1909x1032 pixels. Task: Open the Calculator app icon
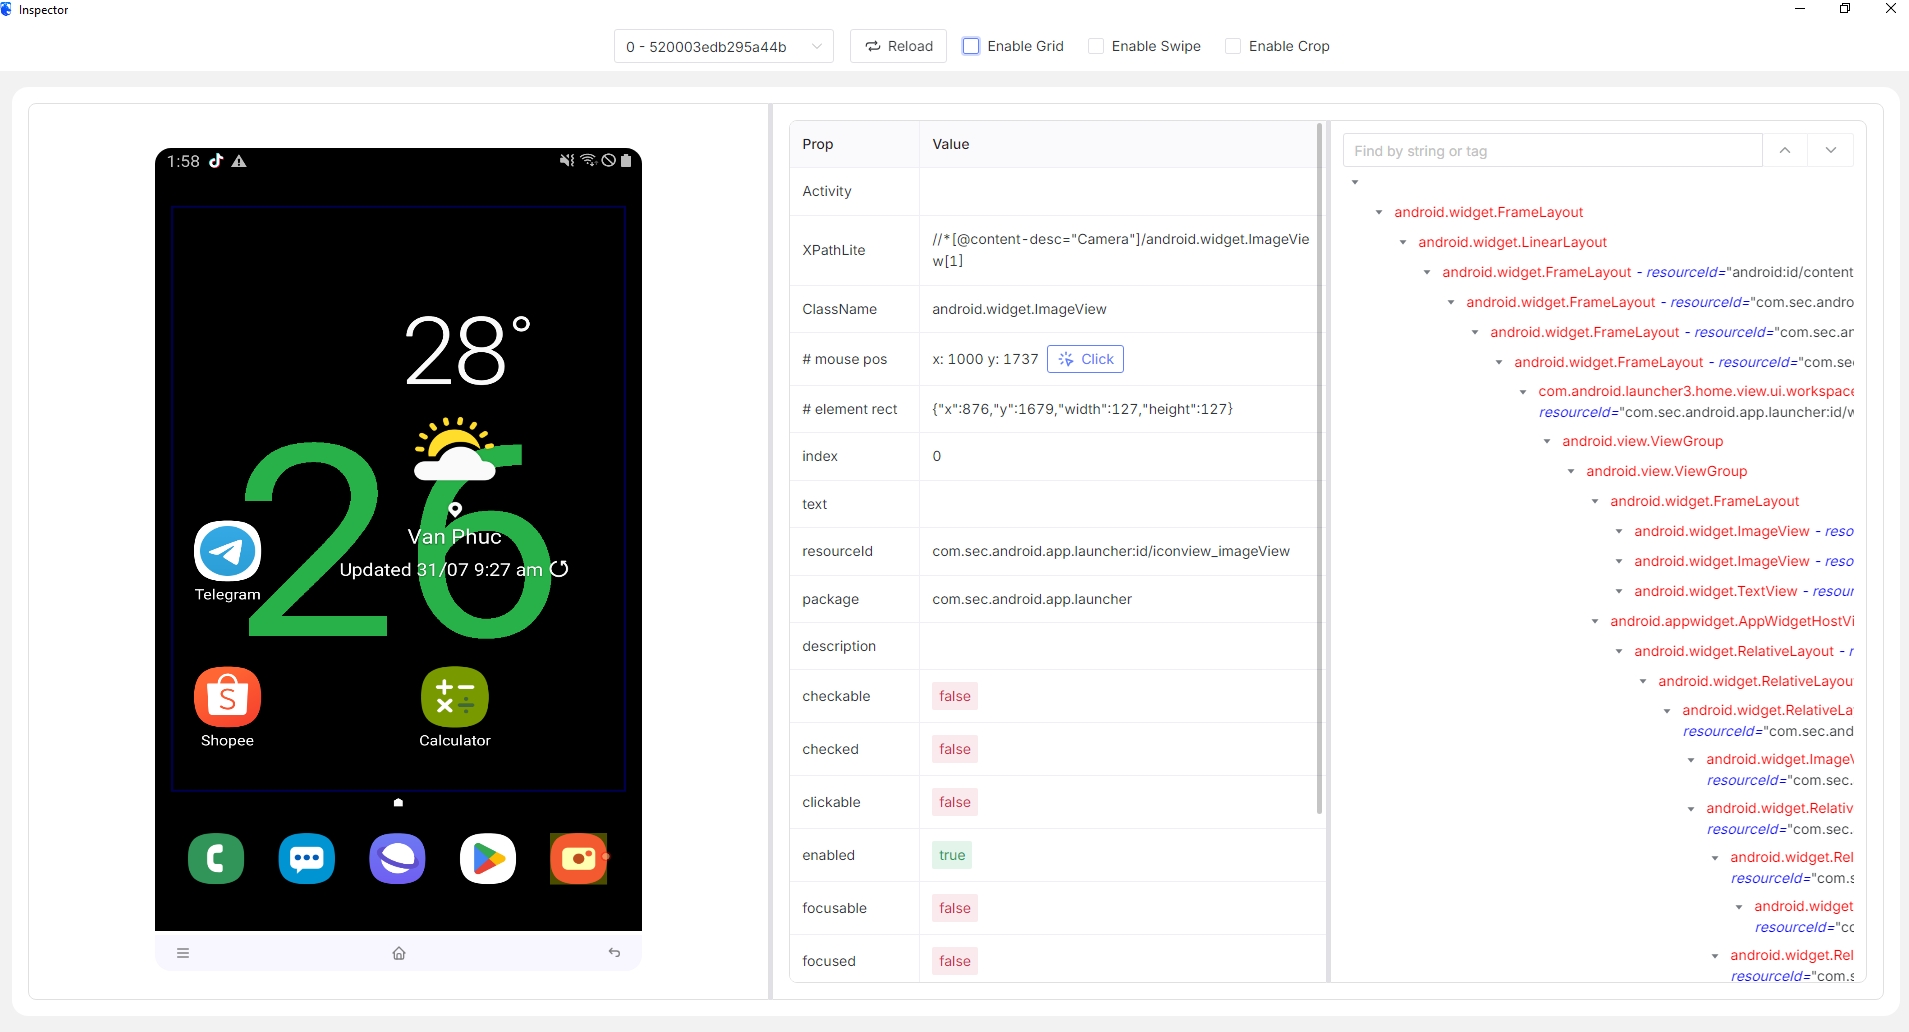[455, 697]
